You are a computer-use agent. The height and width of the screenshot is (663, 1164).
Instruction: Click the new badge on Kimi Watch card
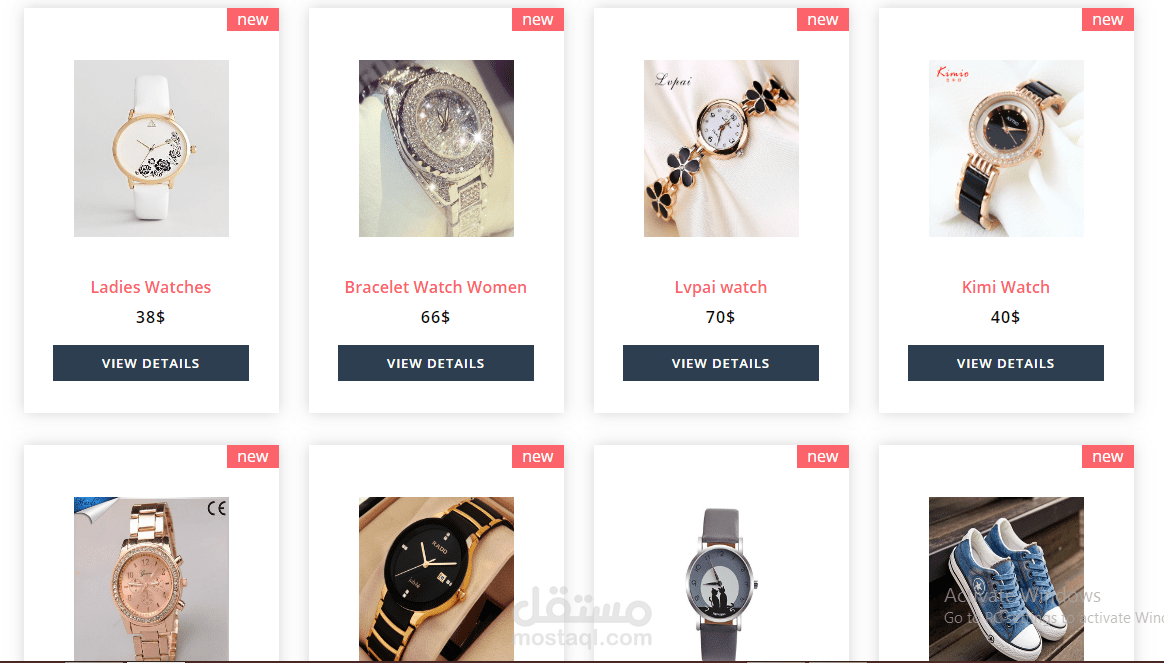[1108, 19]
